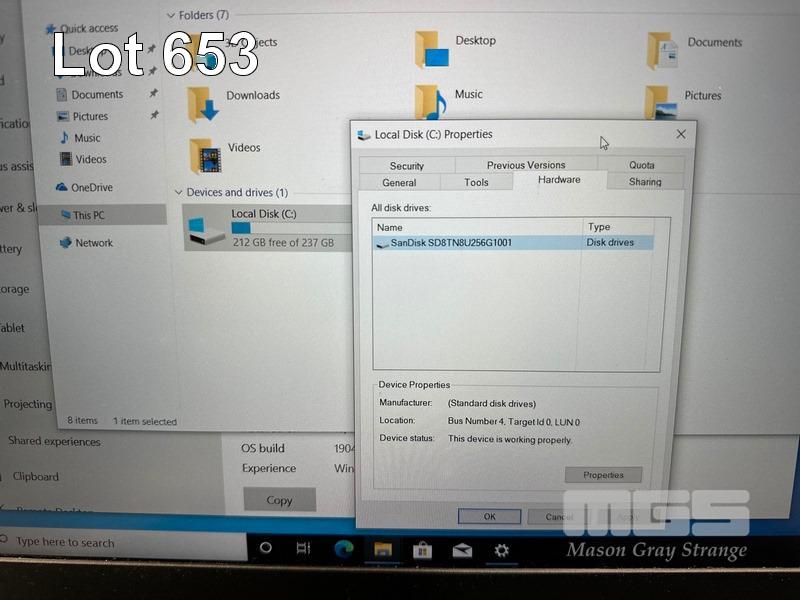The width and height of the screenshot is (800, 600).
Task: Switch to the Tools tab
Action: point(476,183)
